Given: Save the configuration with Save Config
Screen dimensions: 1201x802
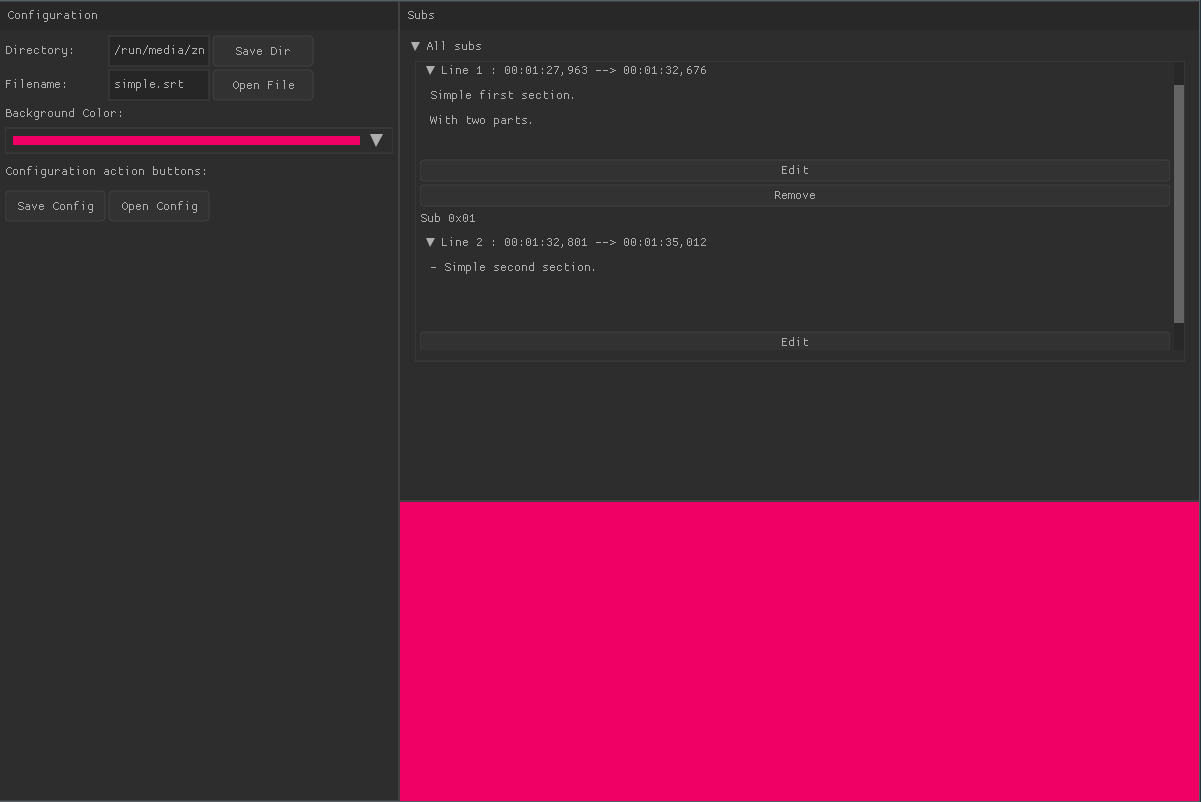Looking at the screenshot, I should pos(55,206).
